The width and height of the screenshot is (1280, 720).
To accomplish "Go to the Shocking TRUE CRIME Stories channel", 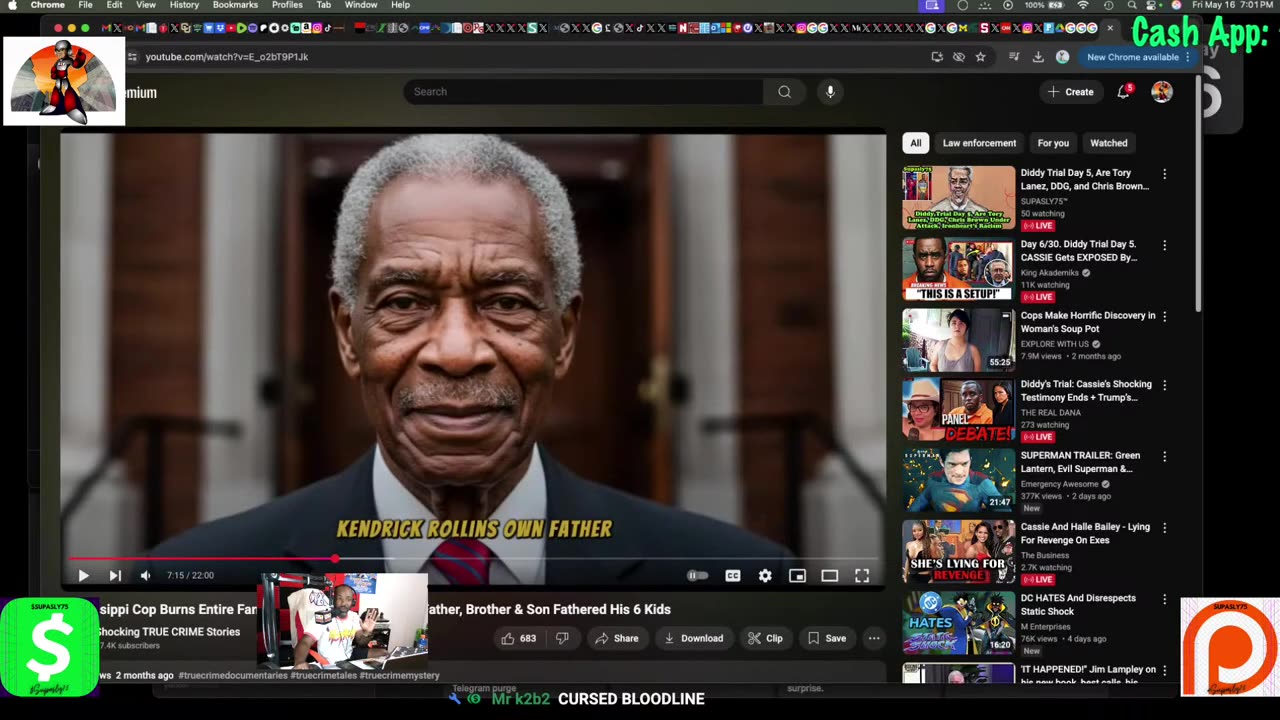I will 168,632.
